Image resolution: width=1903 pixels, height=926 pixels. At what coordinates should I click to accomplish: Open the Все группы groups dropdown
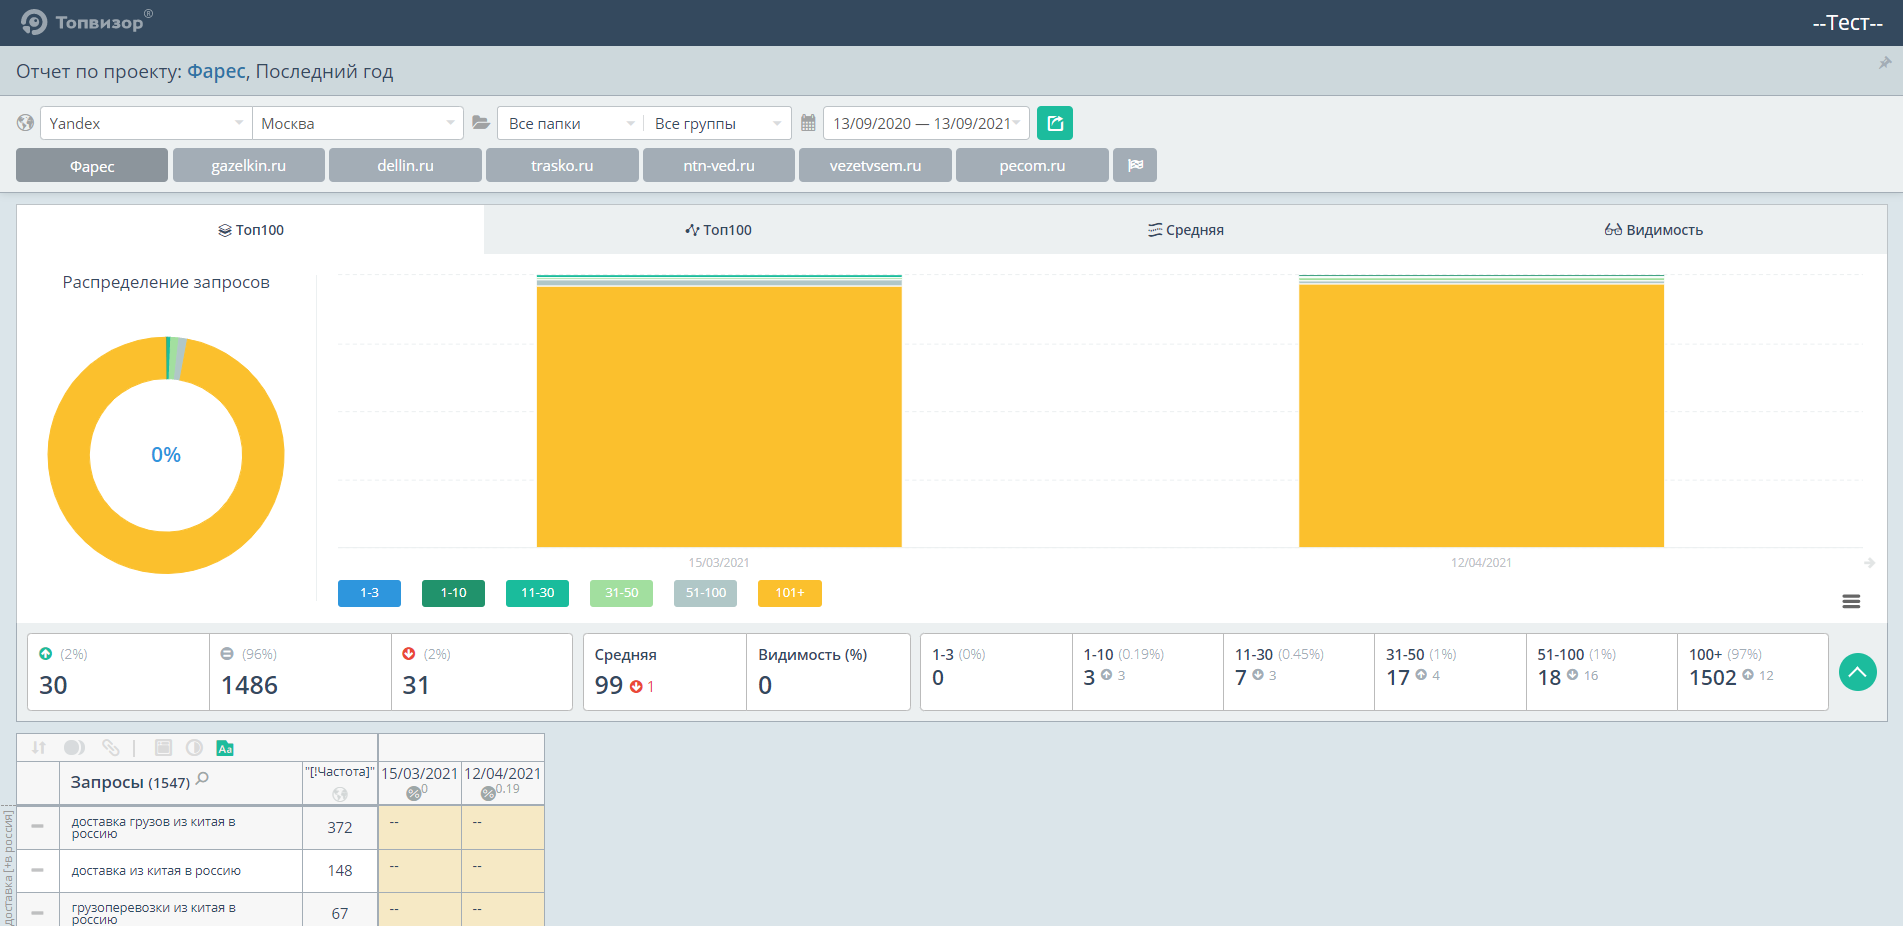(x=717, y=123)
